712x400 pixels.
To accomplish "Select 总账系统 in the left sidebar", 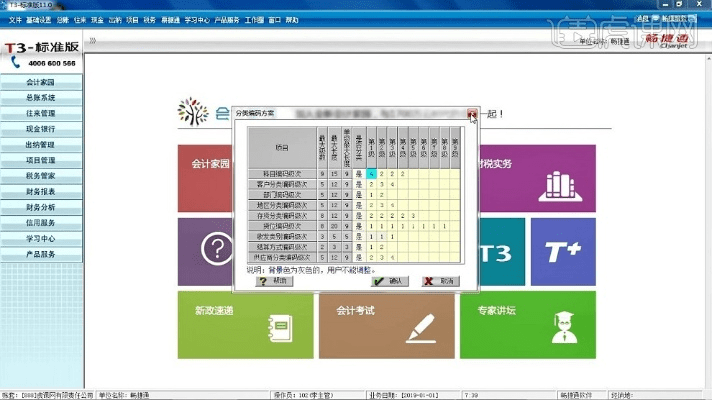I will tap(41, 98).
